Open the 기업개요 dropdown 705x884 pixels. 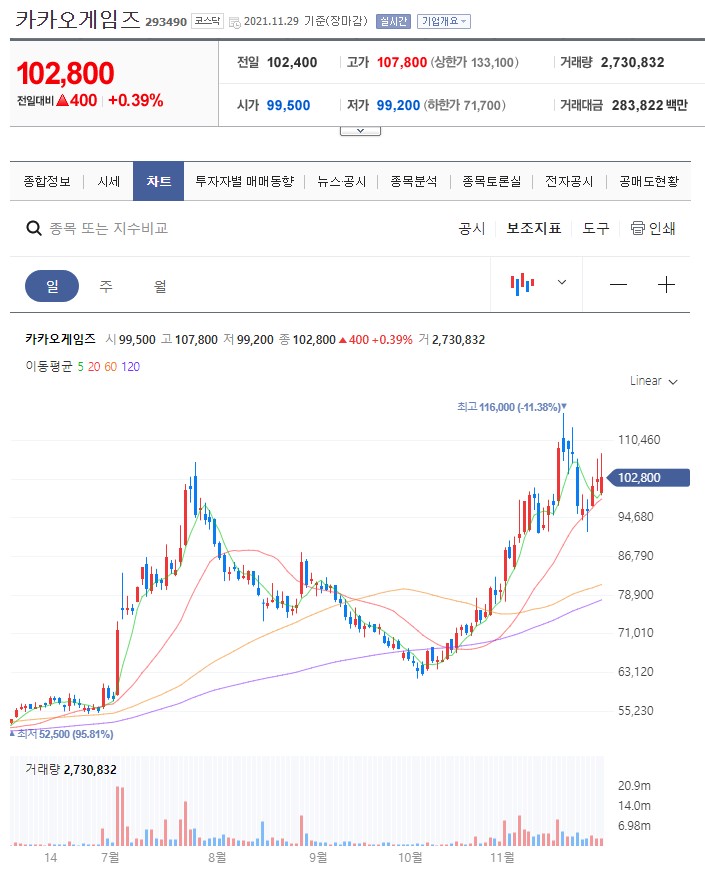point(444,21)
